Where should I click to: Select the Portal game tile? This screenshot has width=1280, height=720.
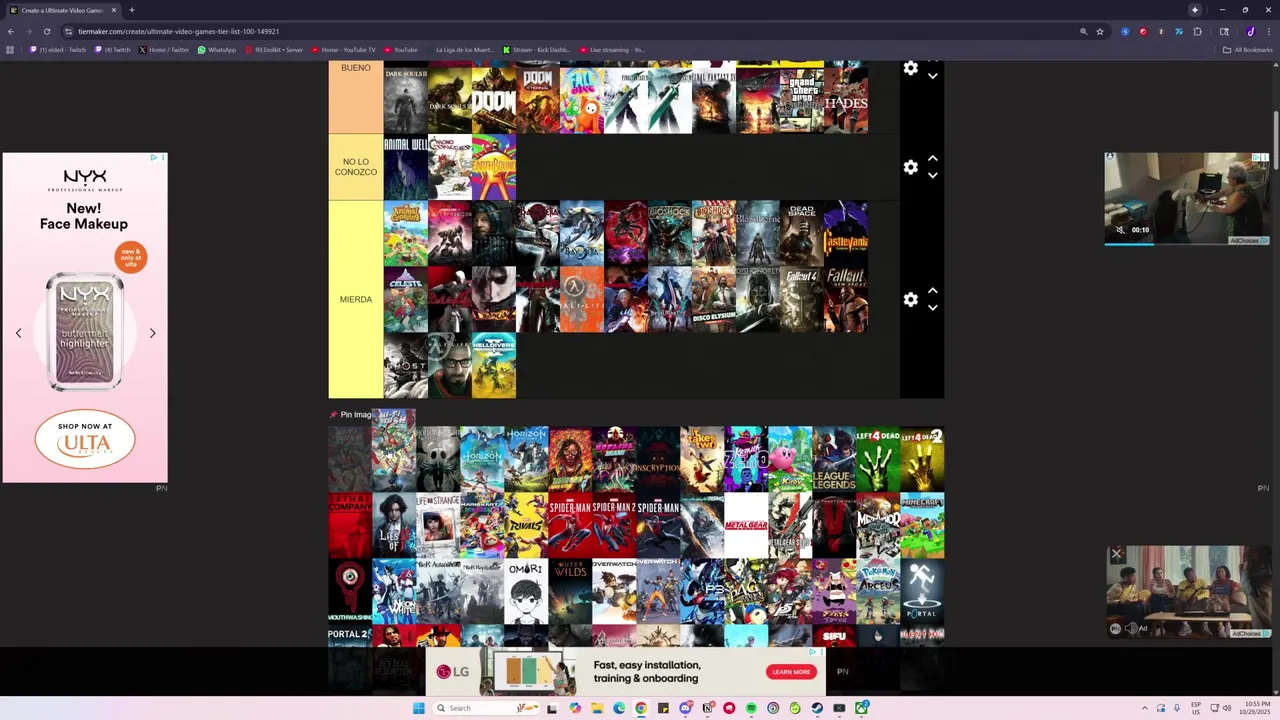point(922,591)
